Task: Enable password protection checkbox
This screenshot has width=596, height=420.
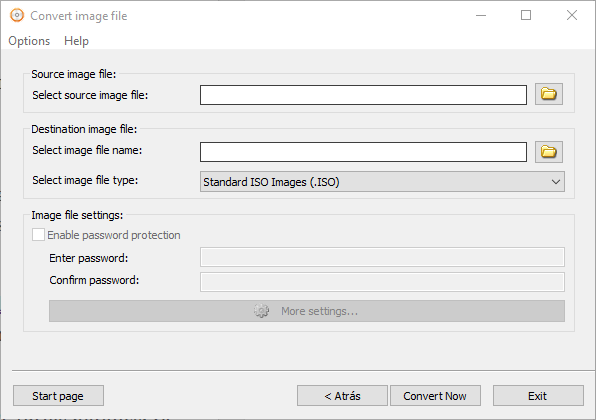Action: [x=38, y=235]
